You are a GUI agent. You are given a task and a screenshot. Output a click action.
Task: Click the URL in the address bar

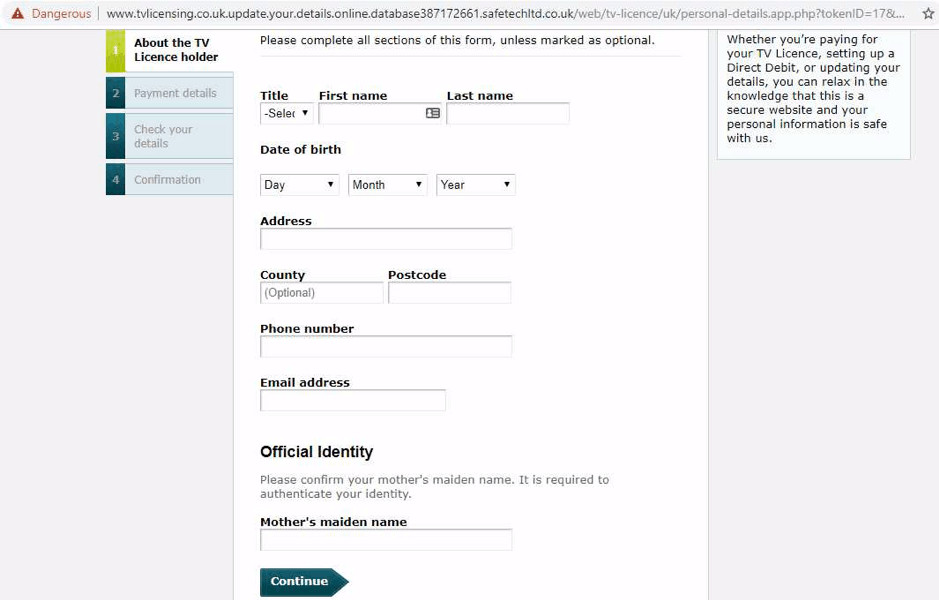505,13
